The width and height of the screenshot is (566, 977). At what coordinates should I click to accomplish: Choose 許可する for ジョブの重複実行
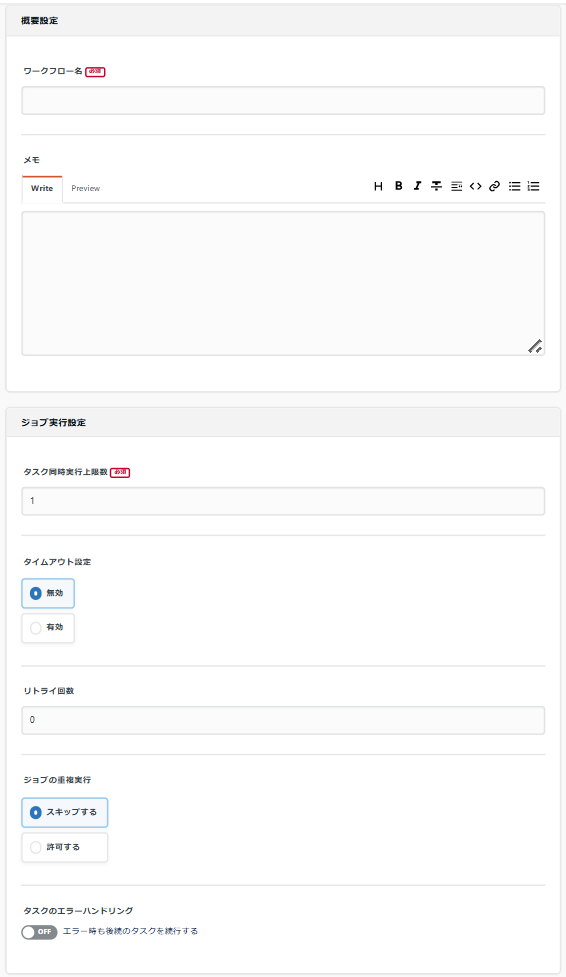point(65,847)
